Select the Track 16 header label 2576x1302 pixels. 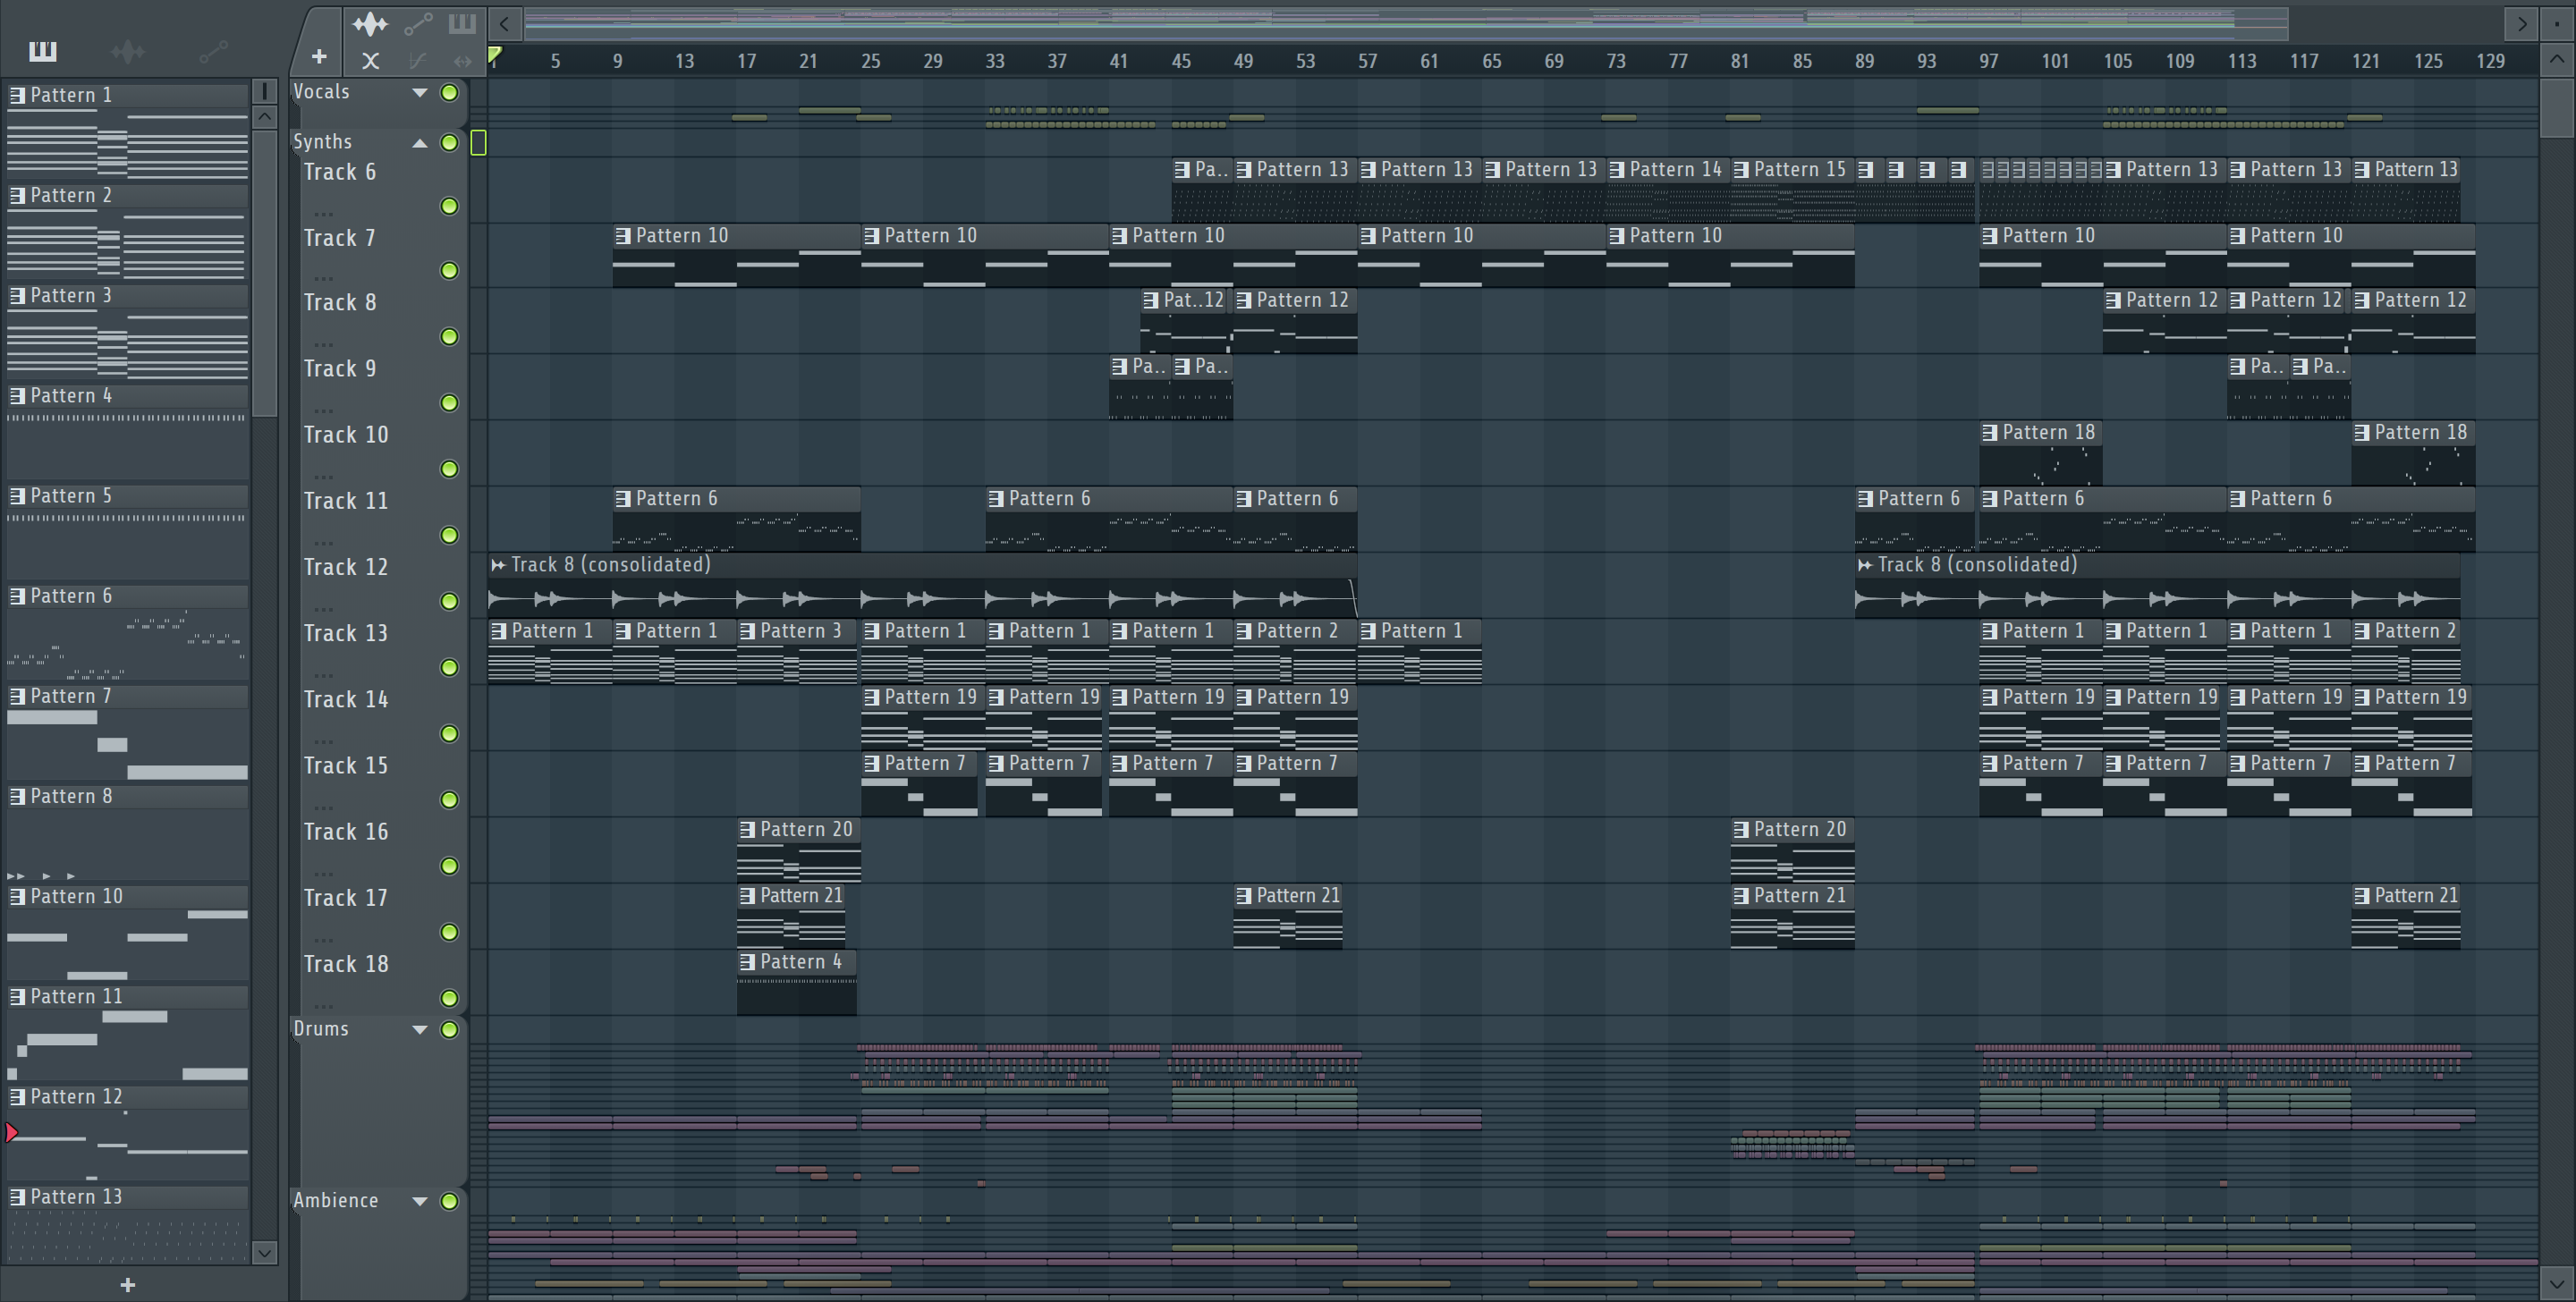click(346, 832)
